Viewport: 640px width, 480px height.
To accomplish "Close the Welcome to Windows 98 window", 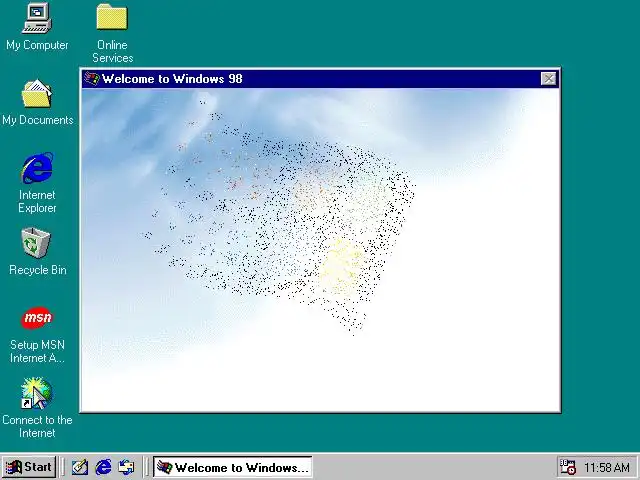I will 548,78.
